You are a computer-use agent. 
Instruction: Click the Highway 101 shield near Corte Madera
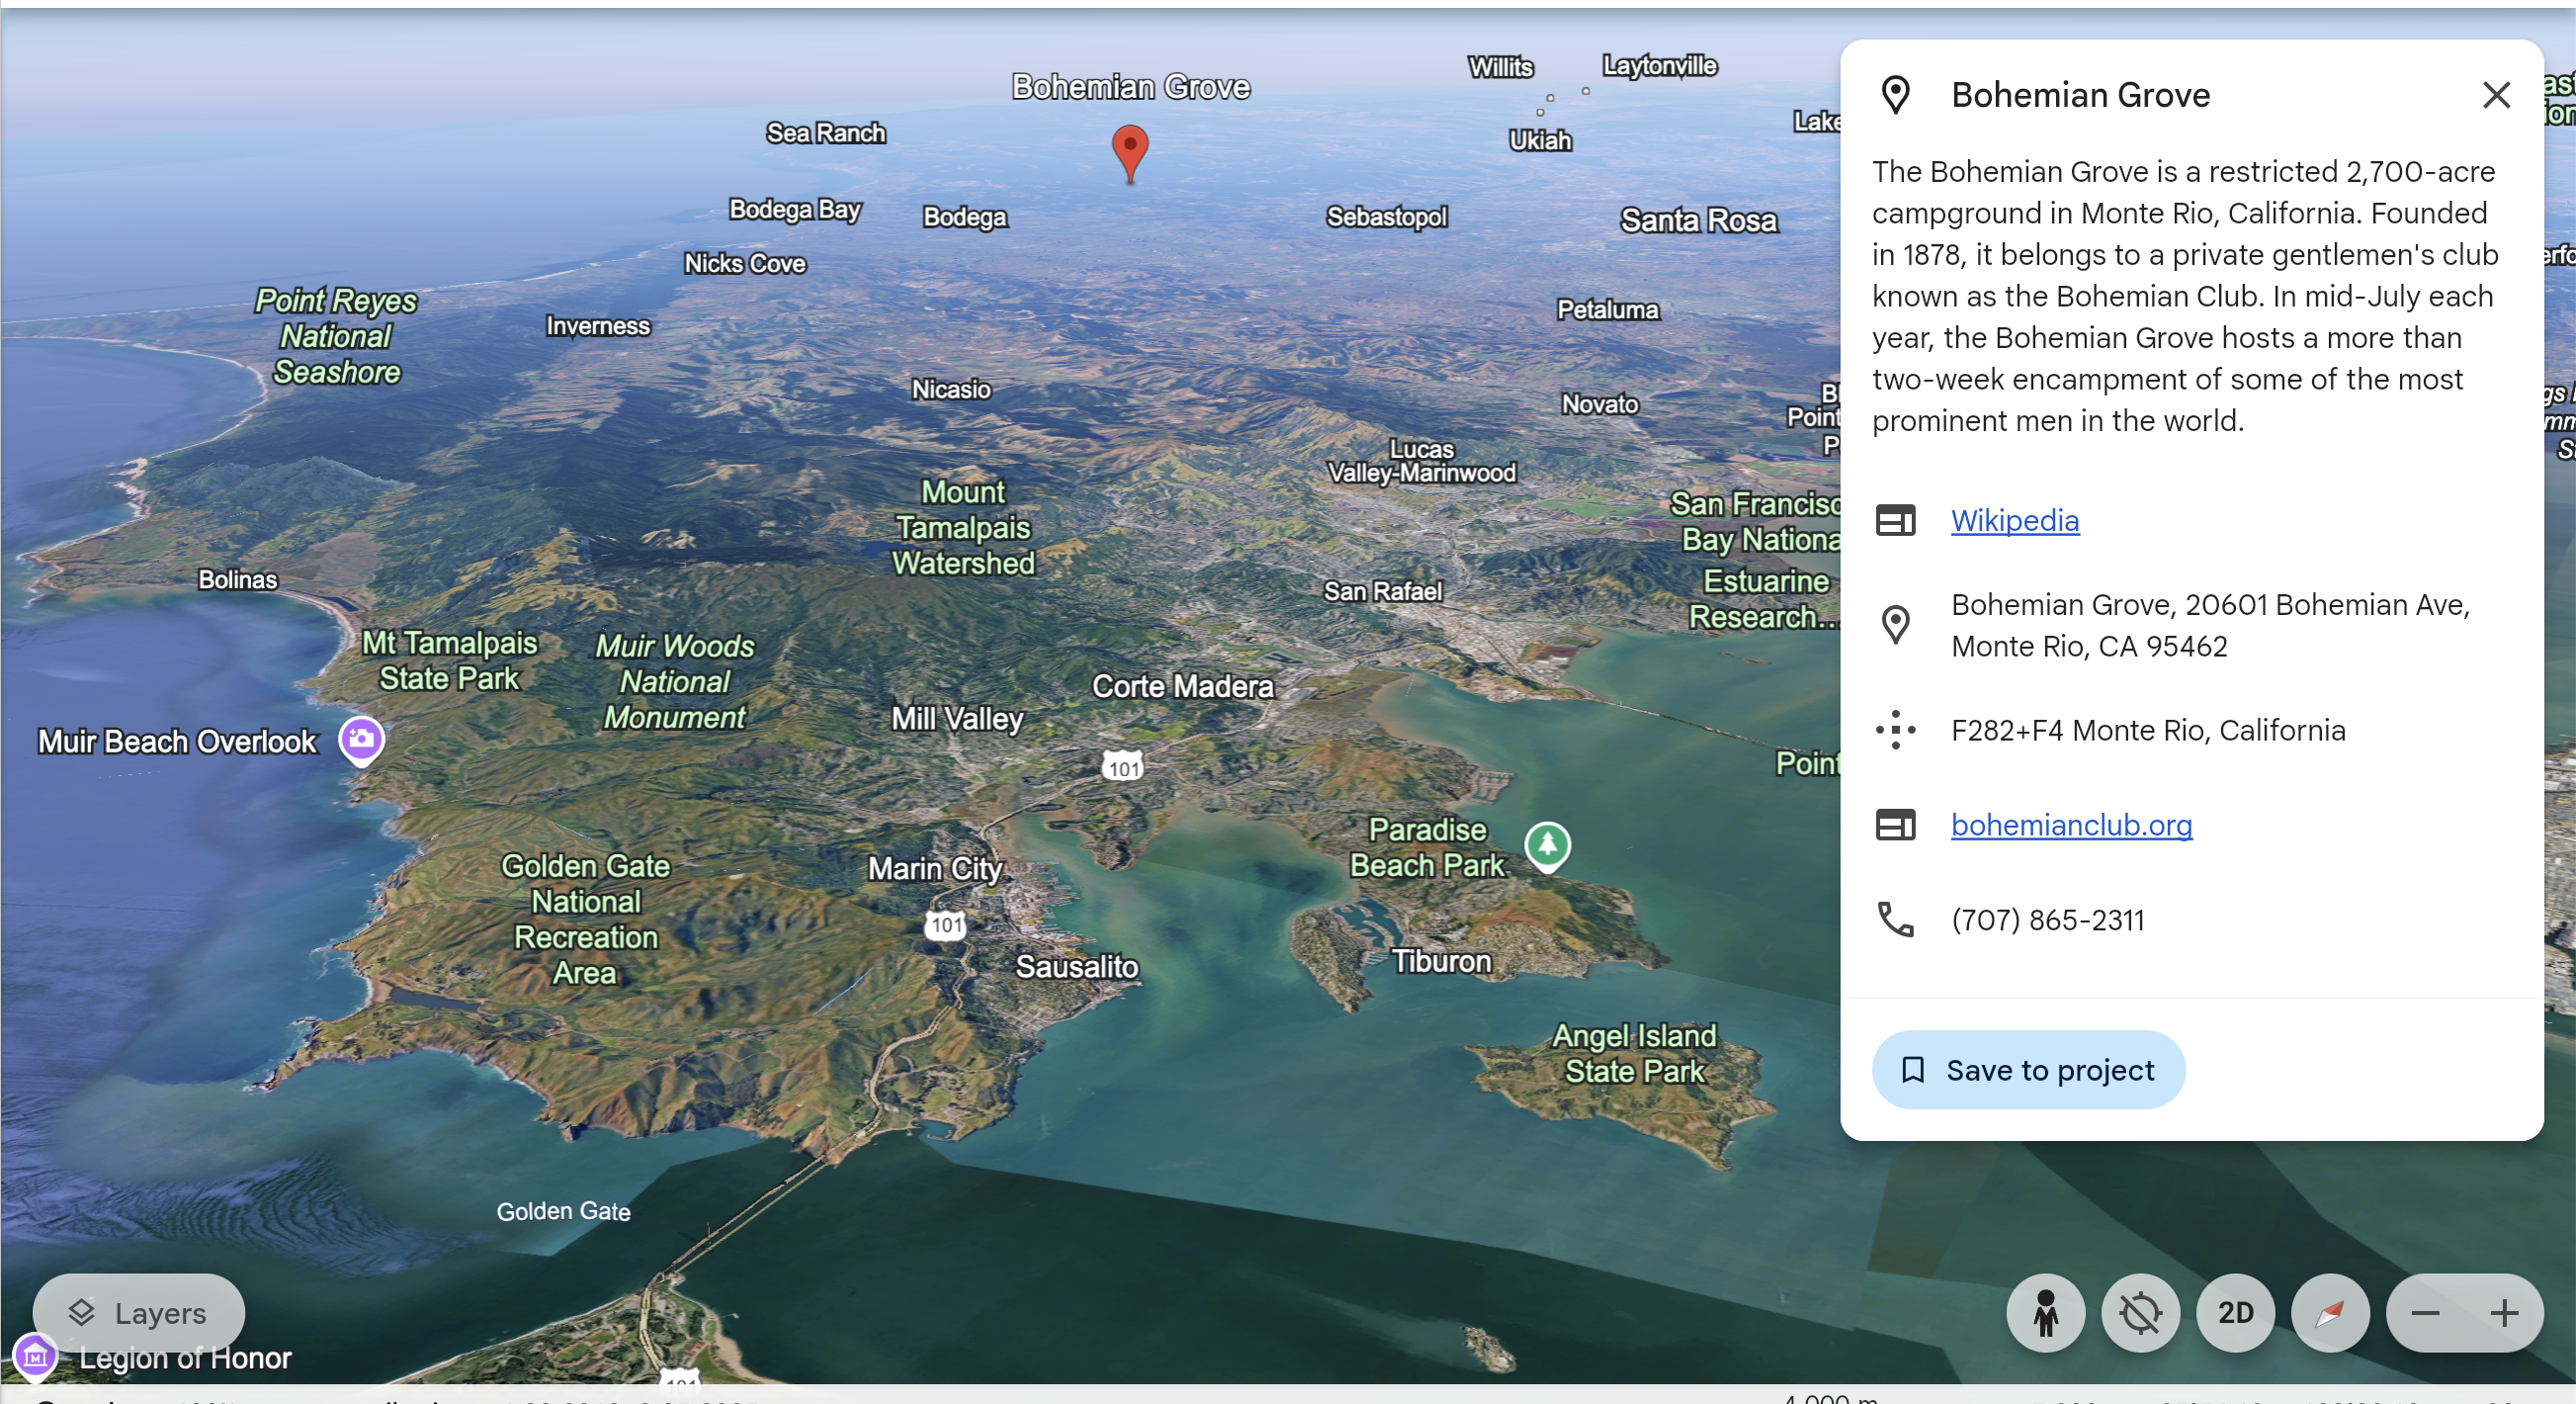[1122, 767]
